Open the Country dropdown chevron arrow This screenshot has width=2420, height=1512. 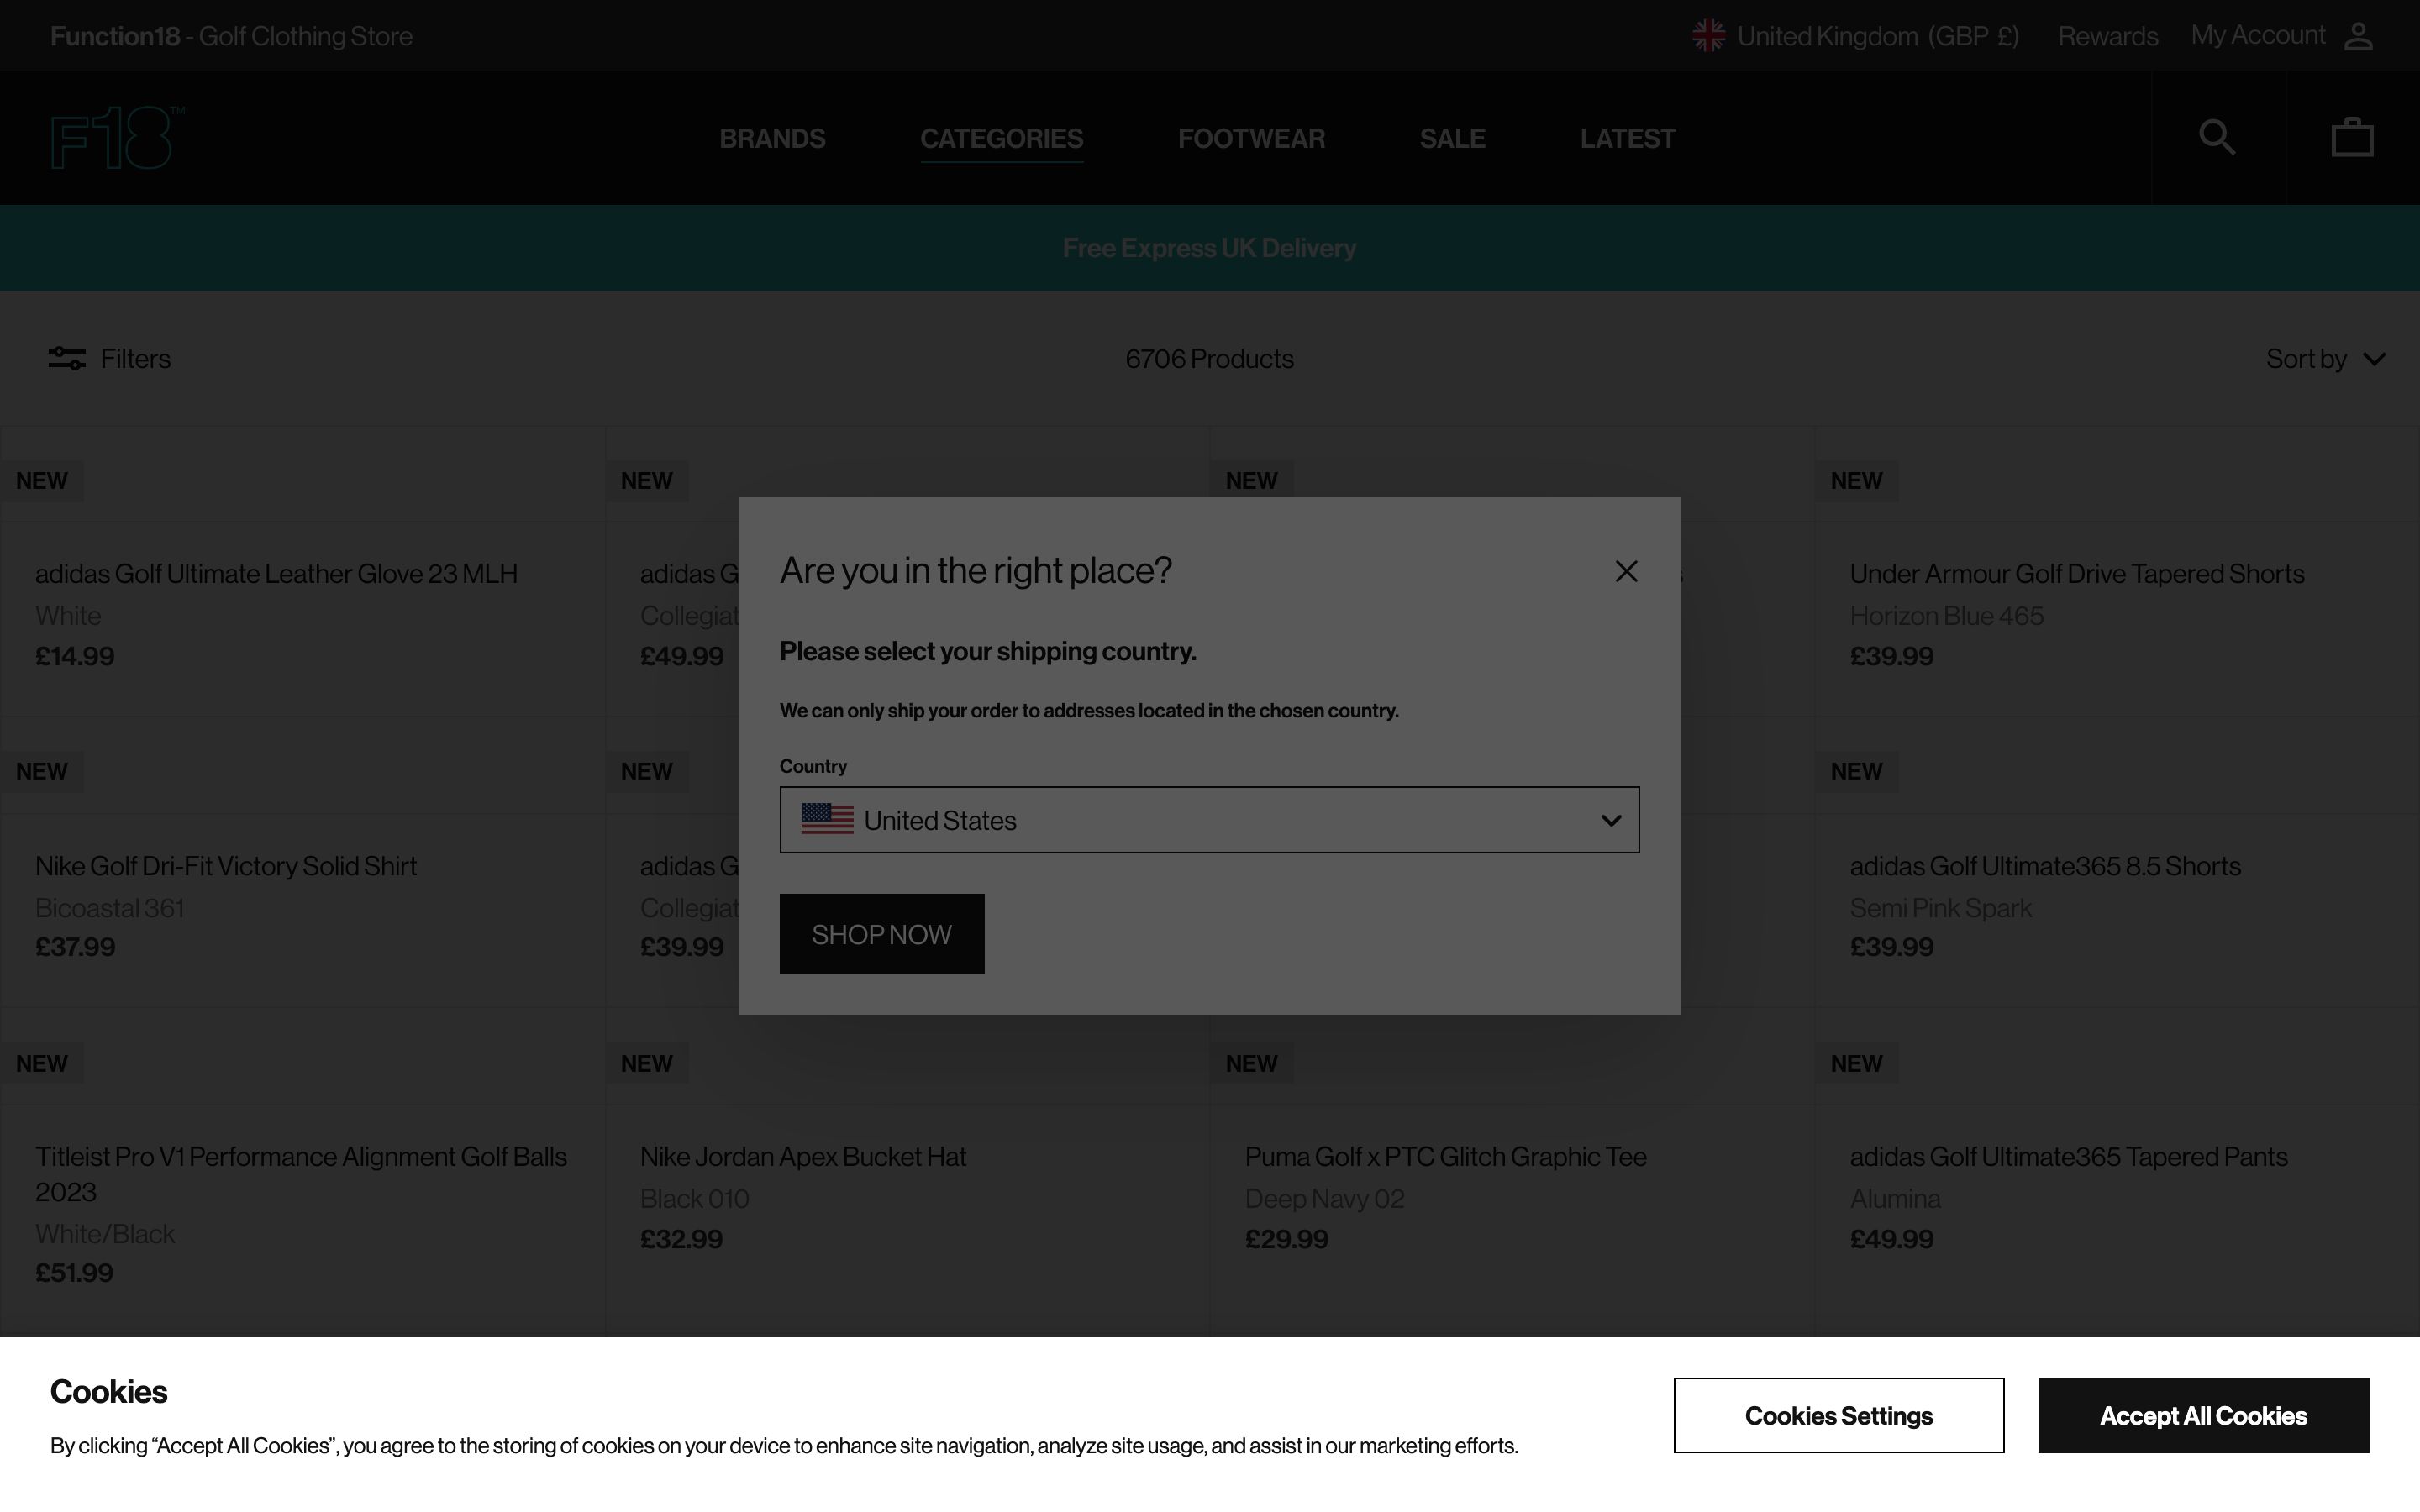(x=1611, y=820)
